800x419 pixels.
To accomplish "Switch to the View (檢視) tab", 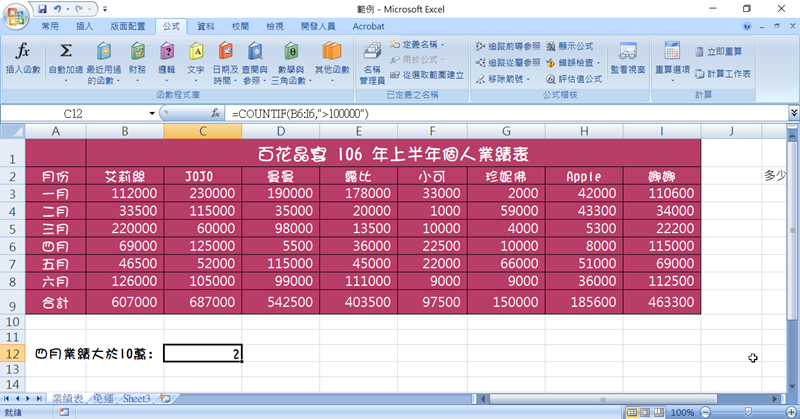I will click(x=274, y=26).
